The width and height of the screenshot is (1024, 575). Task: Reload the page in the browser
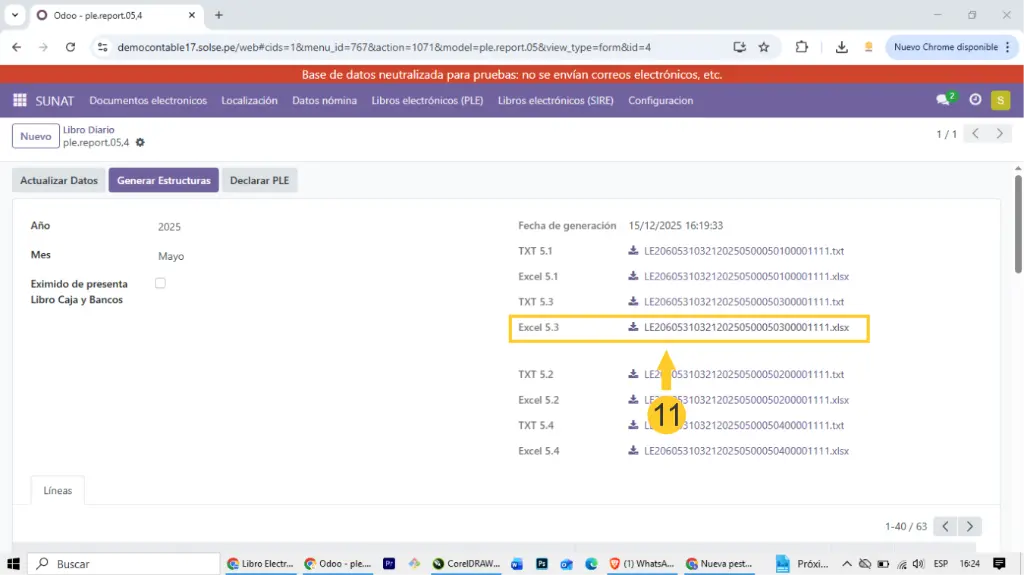(x=70, y=47)
